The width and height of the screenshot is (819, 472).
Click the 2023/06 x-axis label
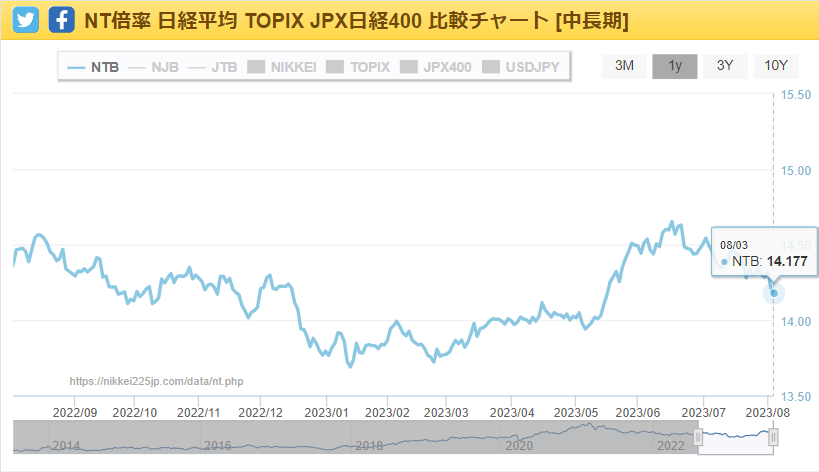[638, 412]
